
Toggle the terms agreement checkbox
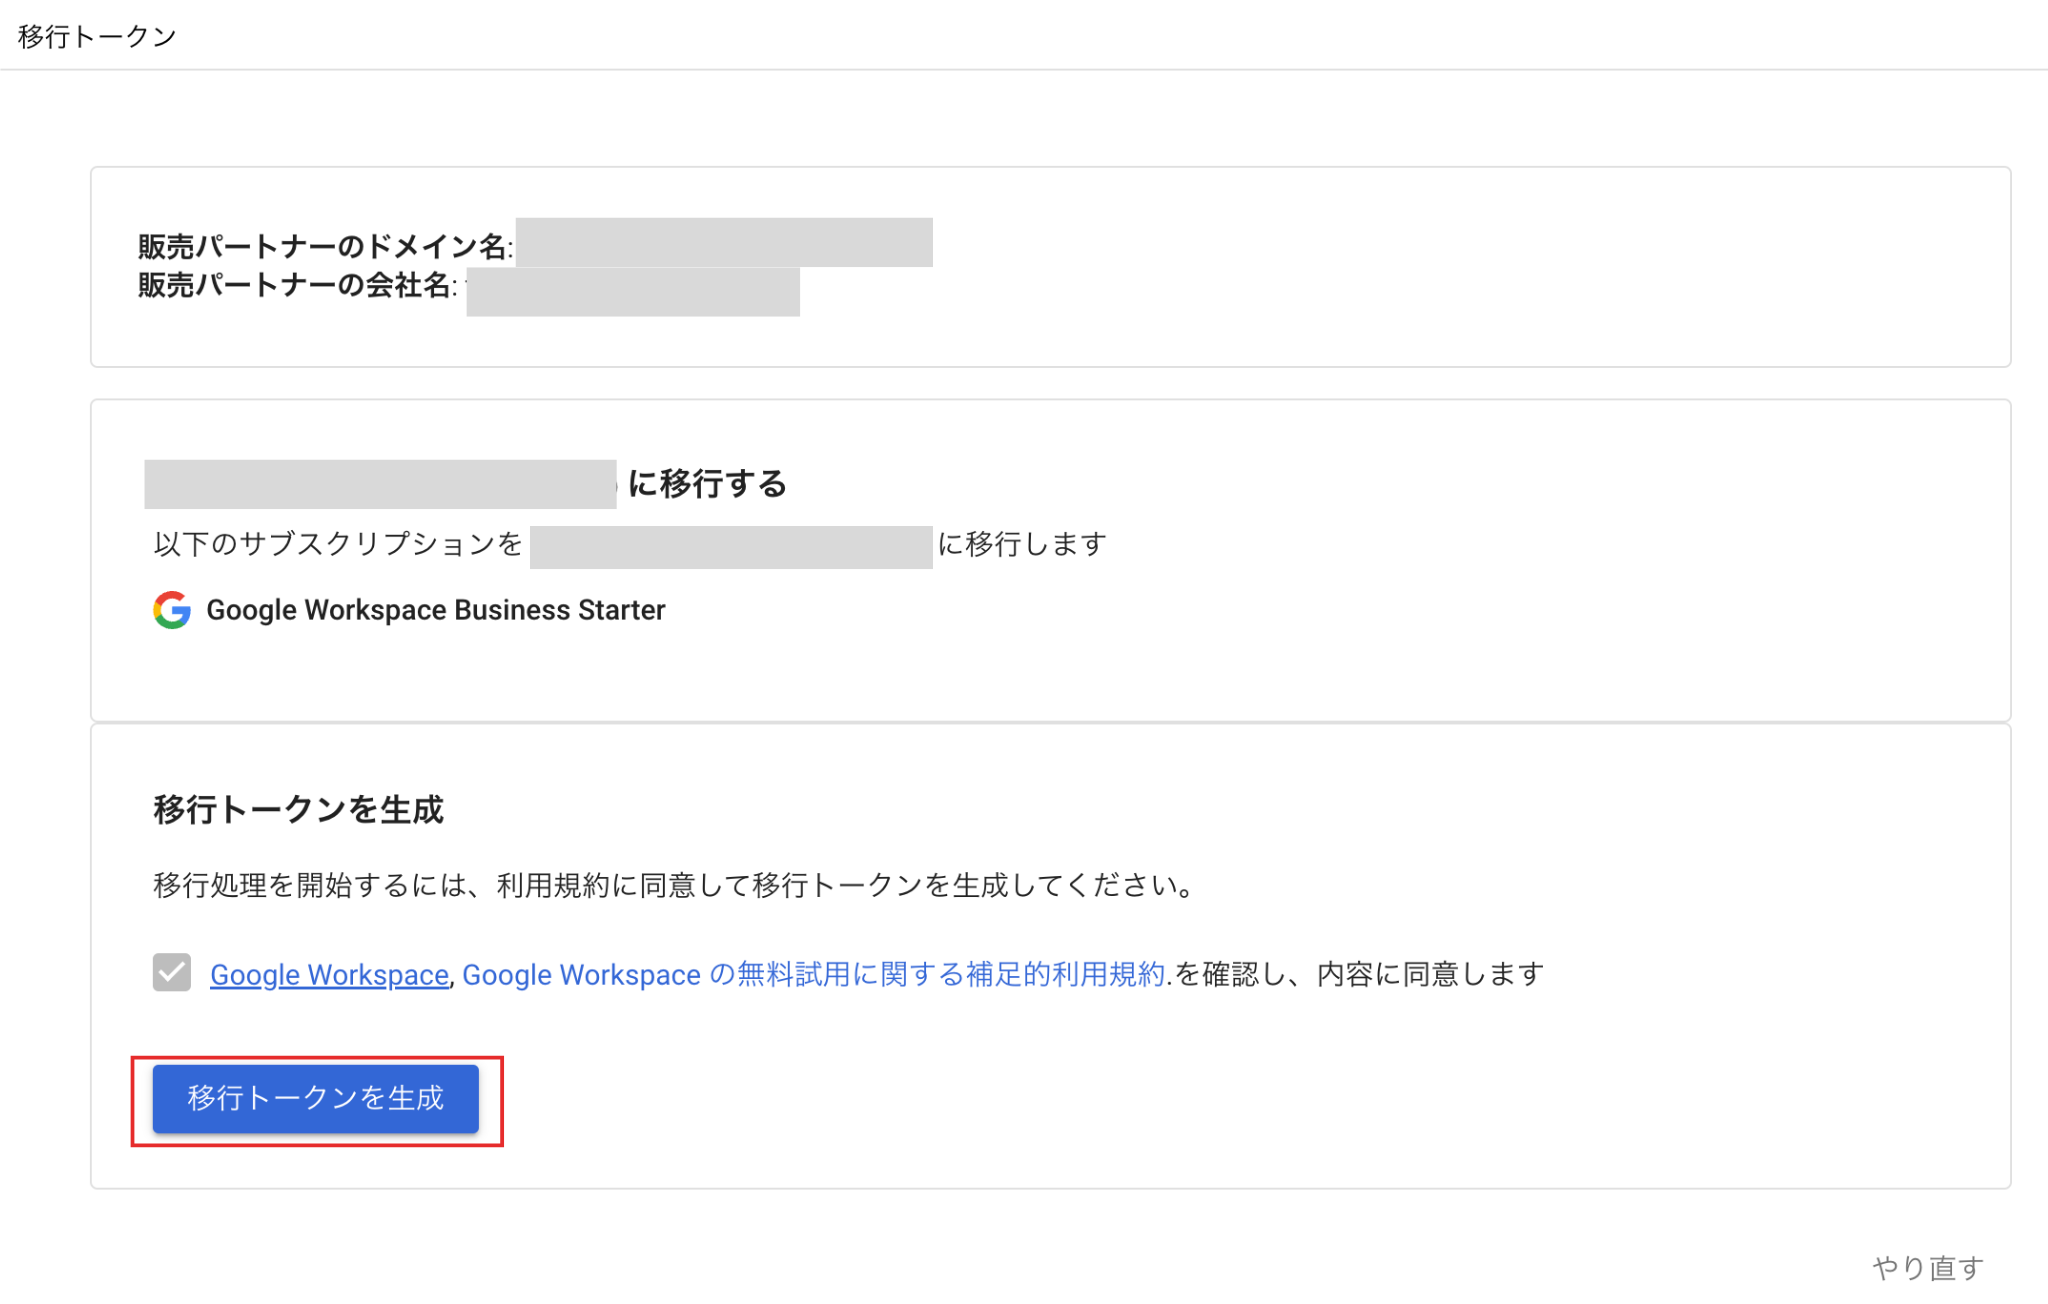[x=172, y=972]
